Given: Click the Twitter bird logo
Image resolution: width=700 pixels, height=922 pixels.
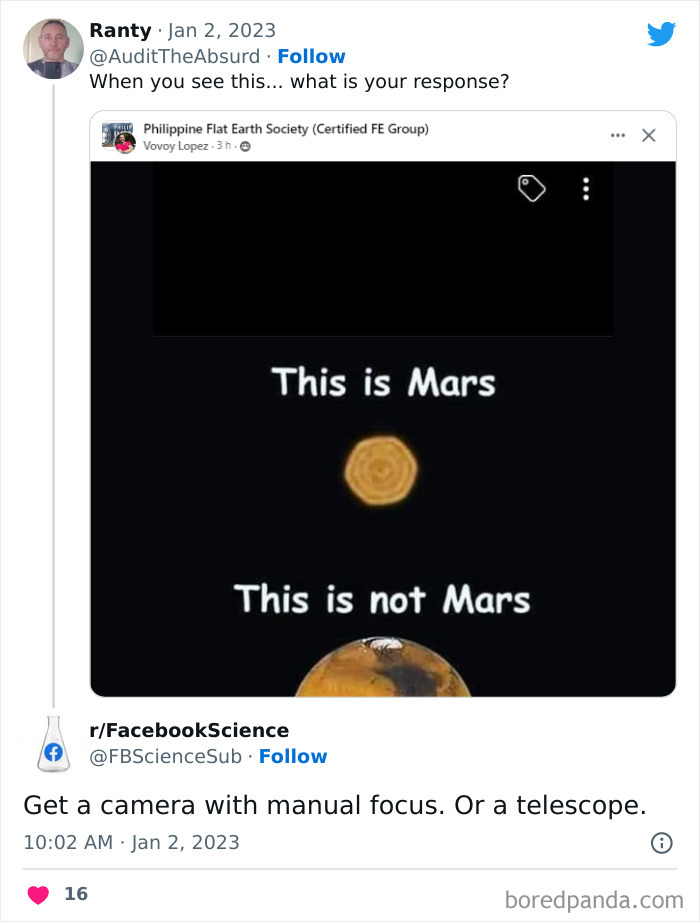Looking at the screenshot, I should point(662,33).
